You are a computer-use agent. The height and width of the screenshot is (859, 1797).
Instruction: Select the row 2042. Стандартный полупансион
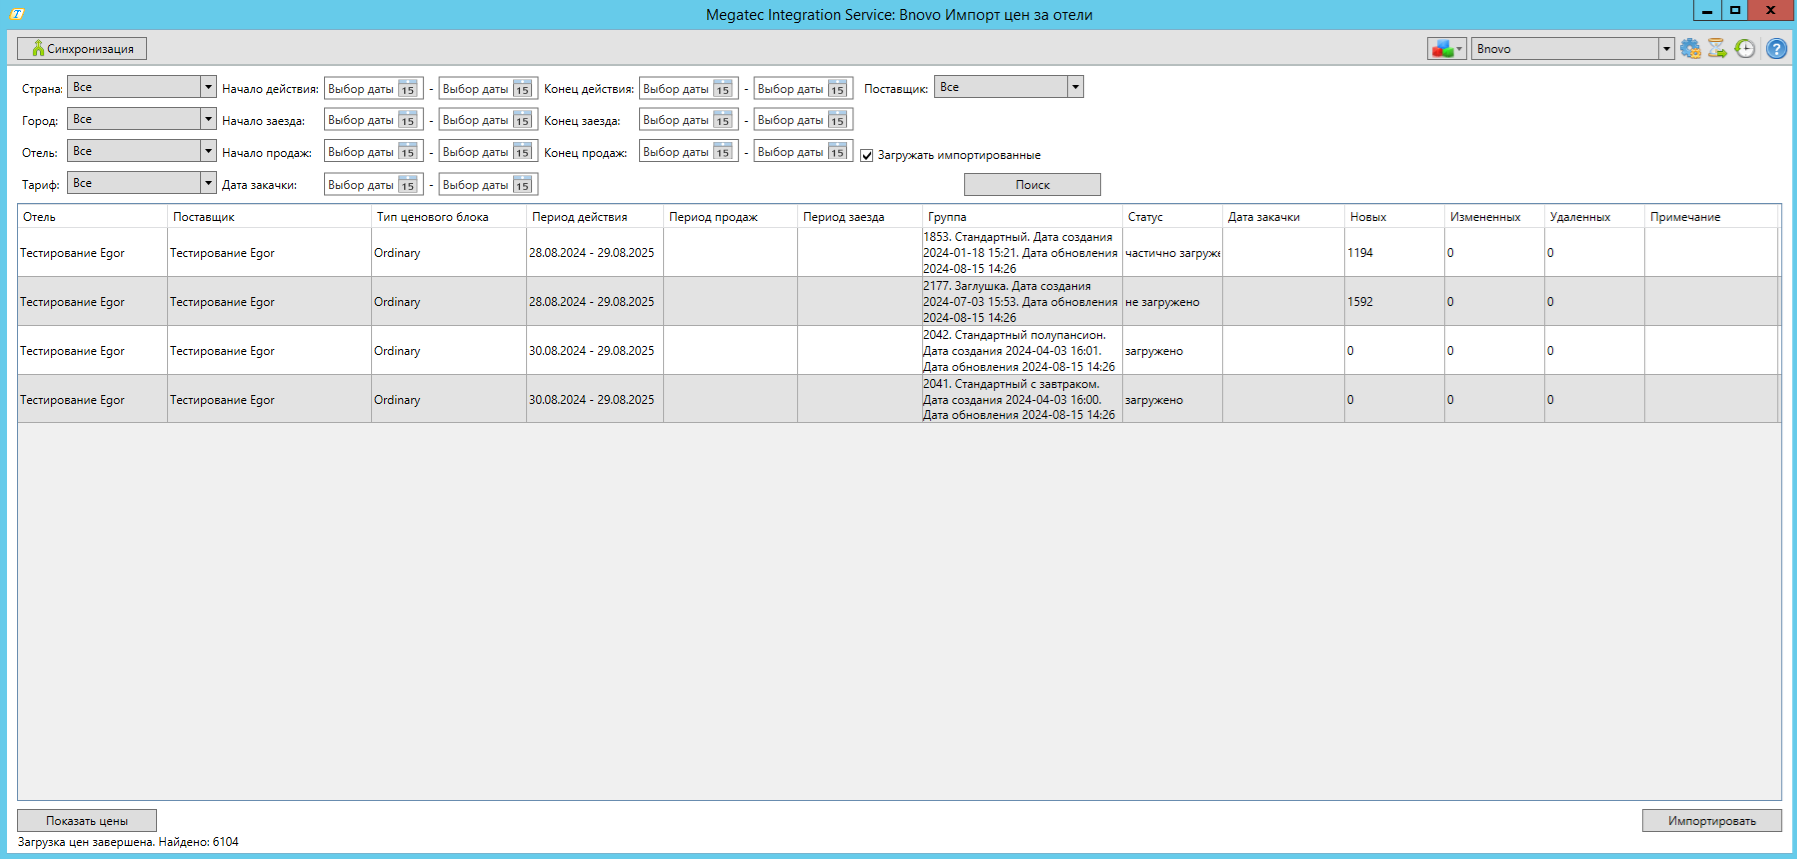click(898, 351)
